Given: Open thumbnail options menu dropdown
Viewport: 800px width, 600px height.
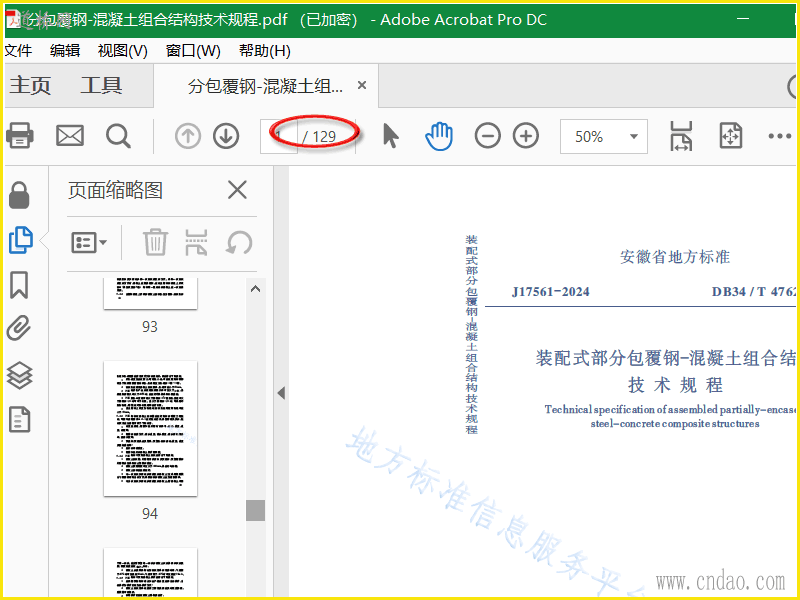Looking at the screenshot, I should click(x=89, y=242).
